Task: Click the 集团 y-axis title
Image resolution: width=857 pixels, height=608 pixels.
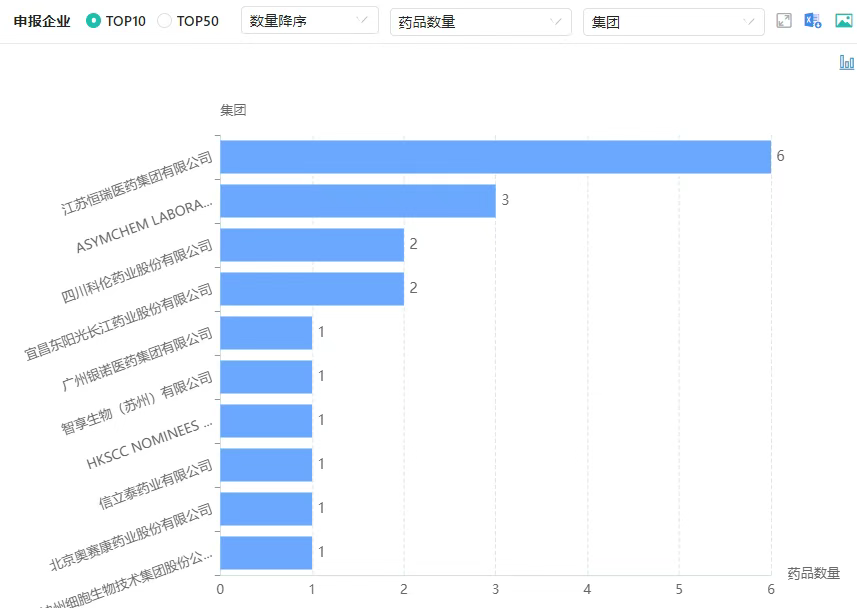Action: click(x=233, y=110)
